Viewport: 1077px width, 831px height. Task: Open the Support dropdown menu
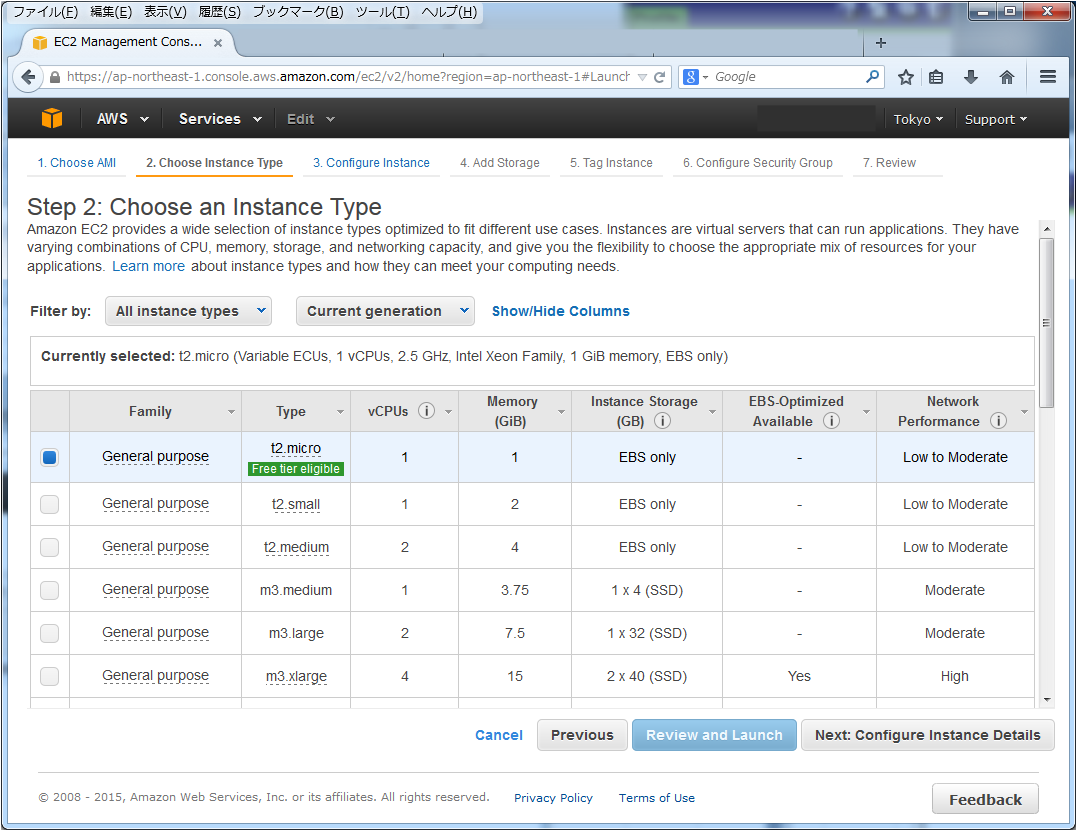tap(995, 119)
